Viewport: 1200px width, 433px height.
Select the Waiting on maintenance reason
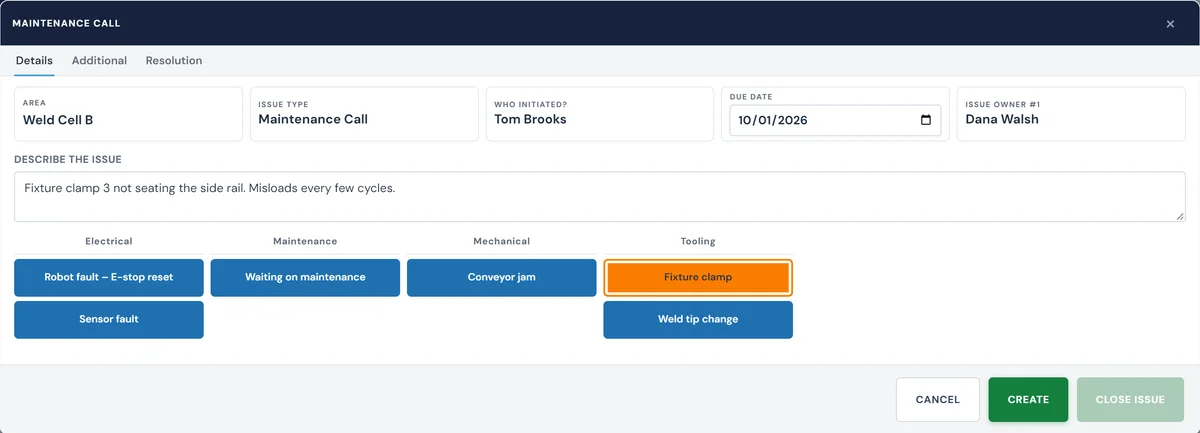(x=305, y=278)
